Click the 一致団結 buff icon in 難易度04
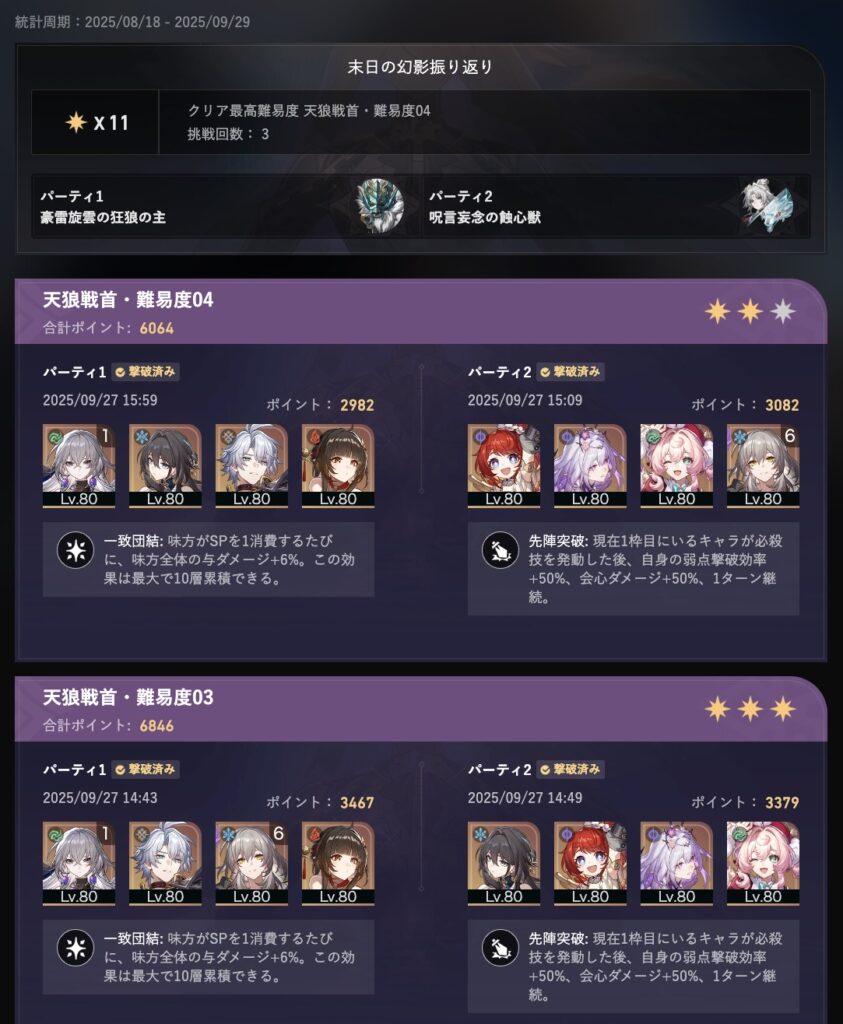This screenshot has height=1024, width=843. click(x=76, y=550)
